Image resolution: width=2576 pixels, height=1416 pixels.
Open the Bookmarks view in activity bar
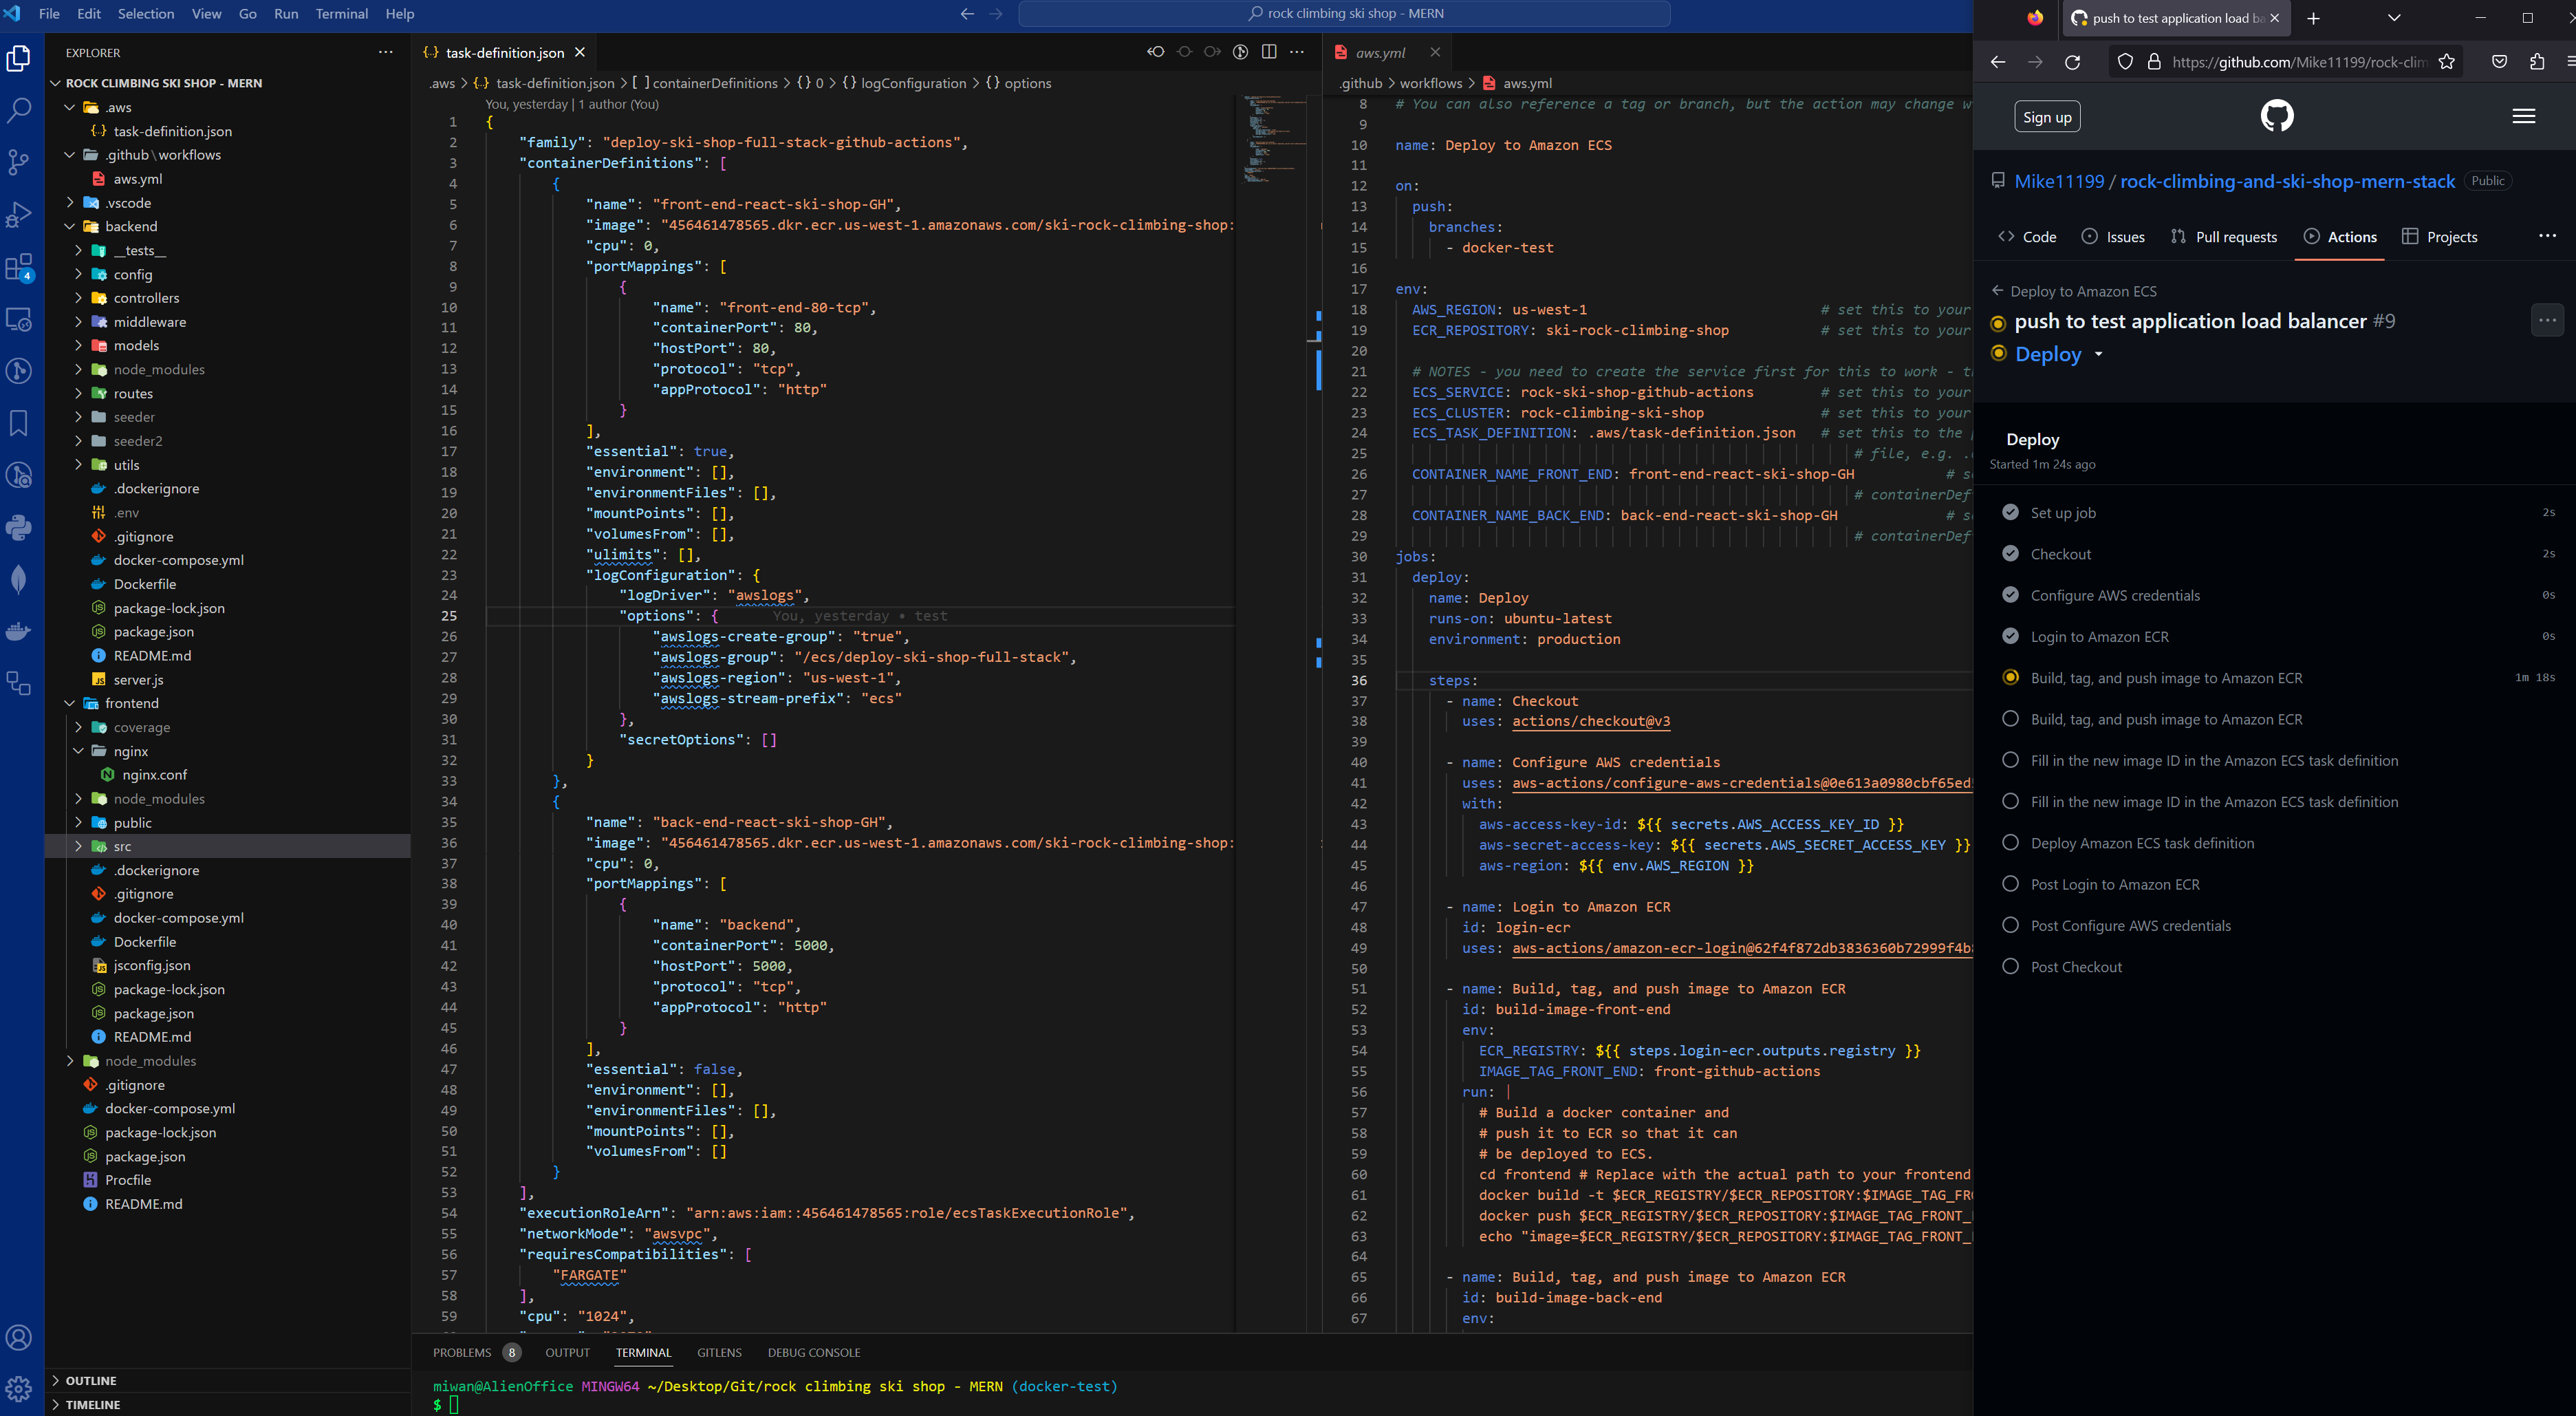point(19,423)
